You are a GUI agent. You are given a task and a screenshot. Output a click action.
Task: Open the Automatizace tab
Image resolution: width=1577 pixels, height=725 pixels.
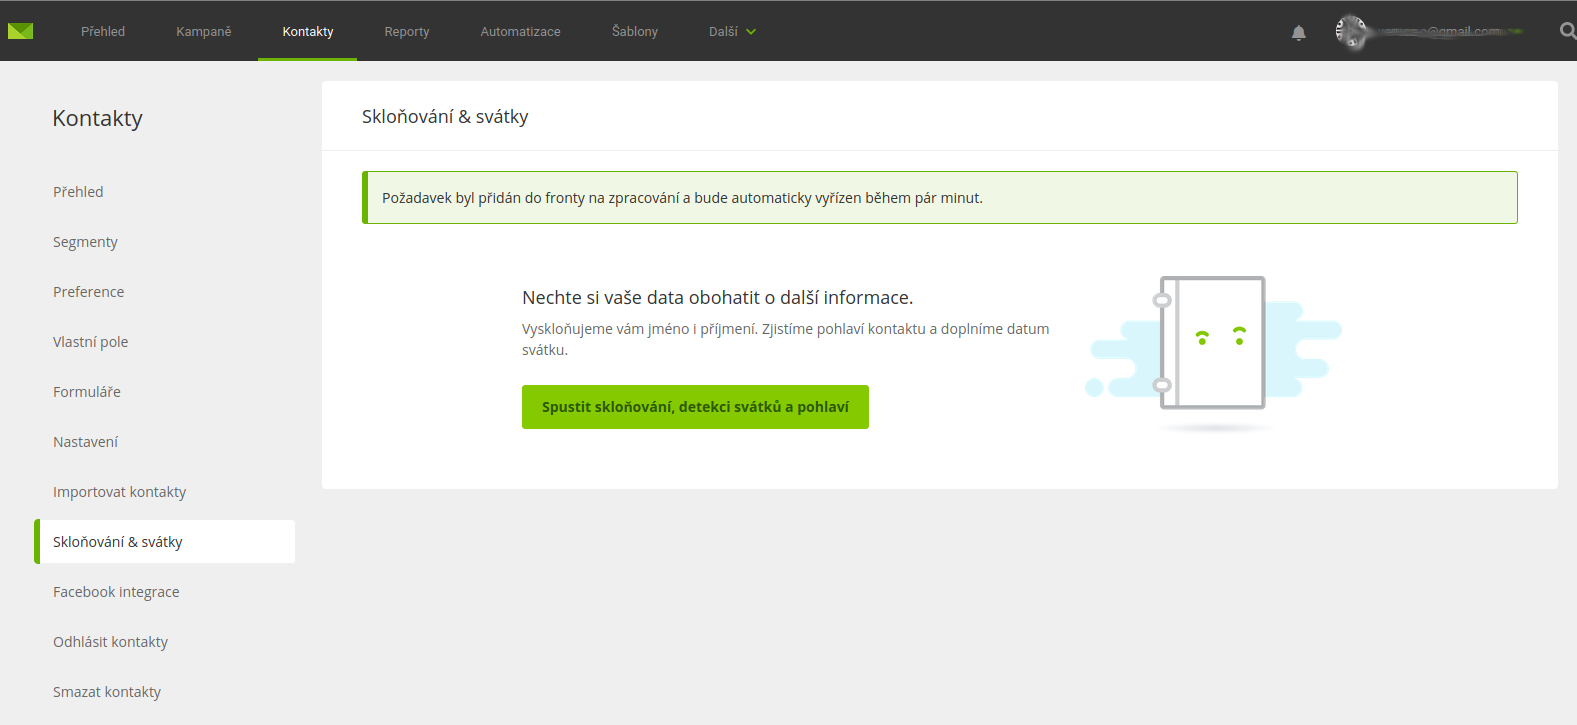[521, 32]
